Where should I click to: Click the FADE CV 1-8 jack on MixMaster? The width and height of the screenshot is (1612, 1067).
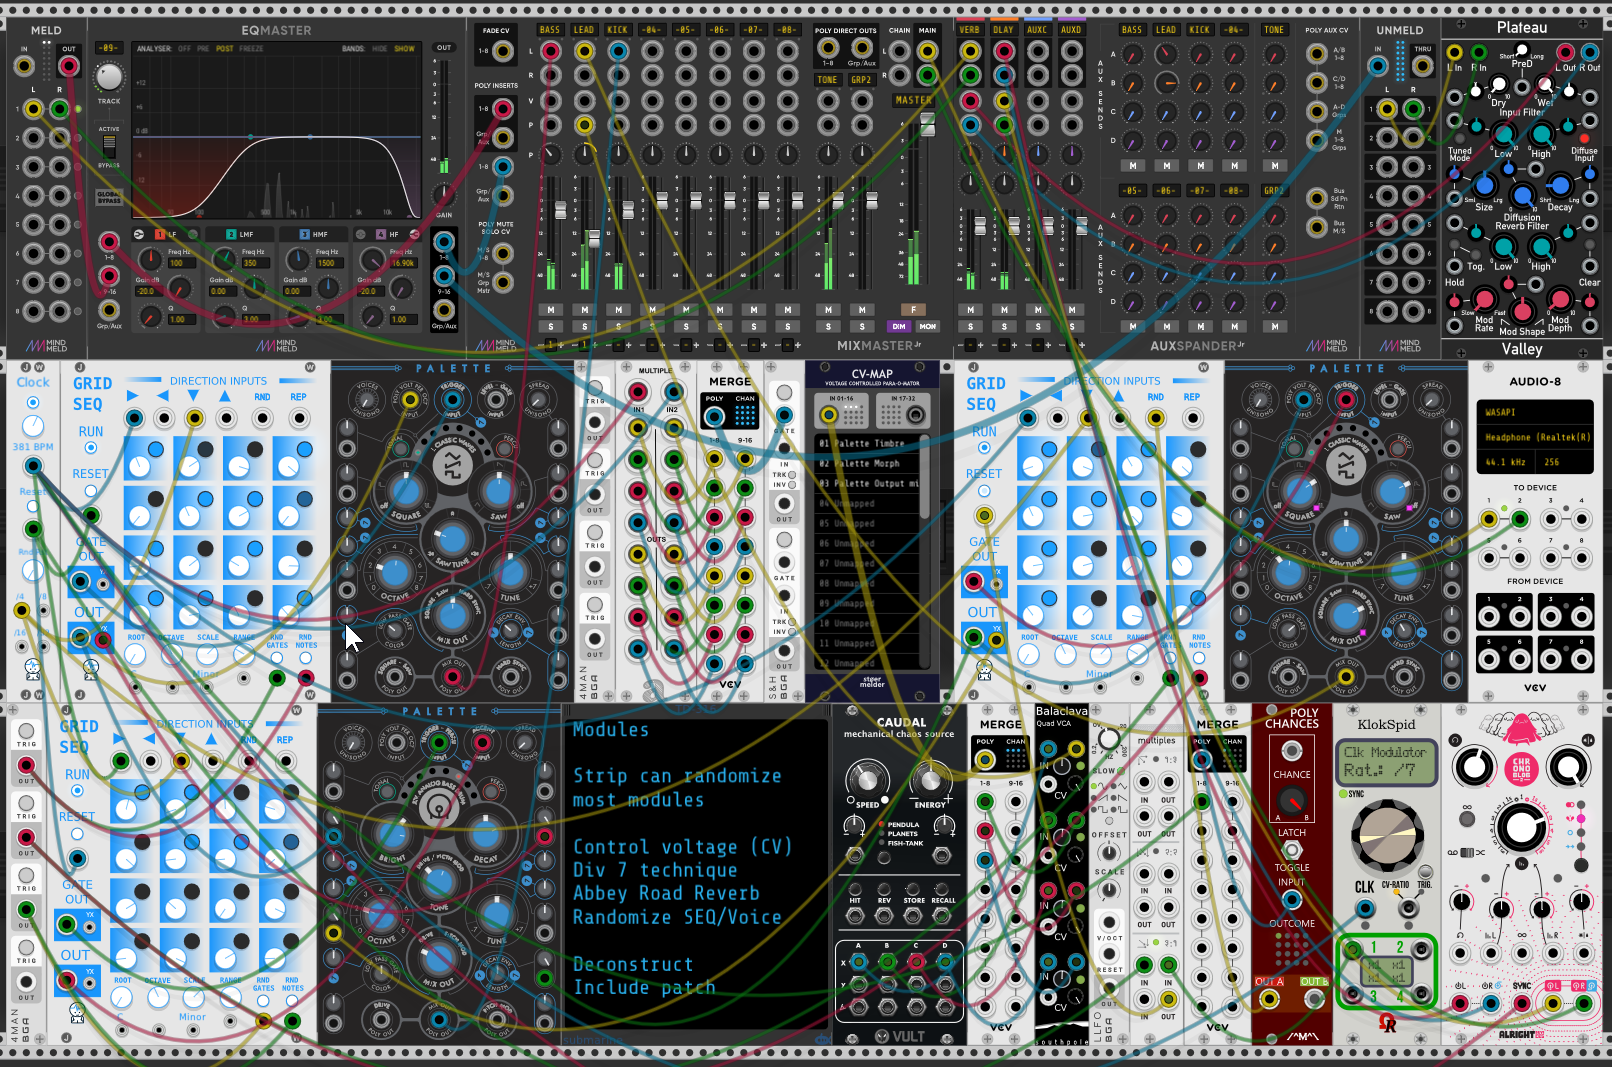(x=503, y=51)
